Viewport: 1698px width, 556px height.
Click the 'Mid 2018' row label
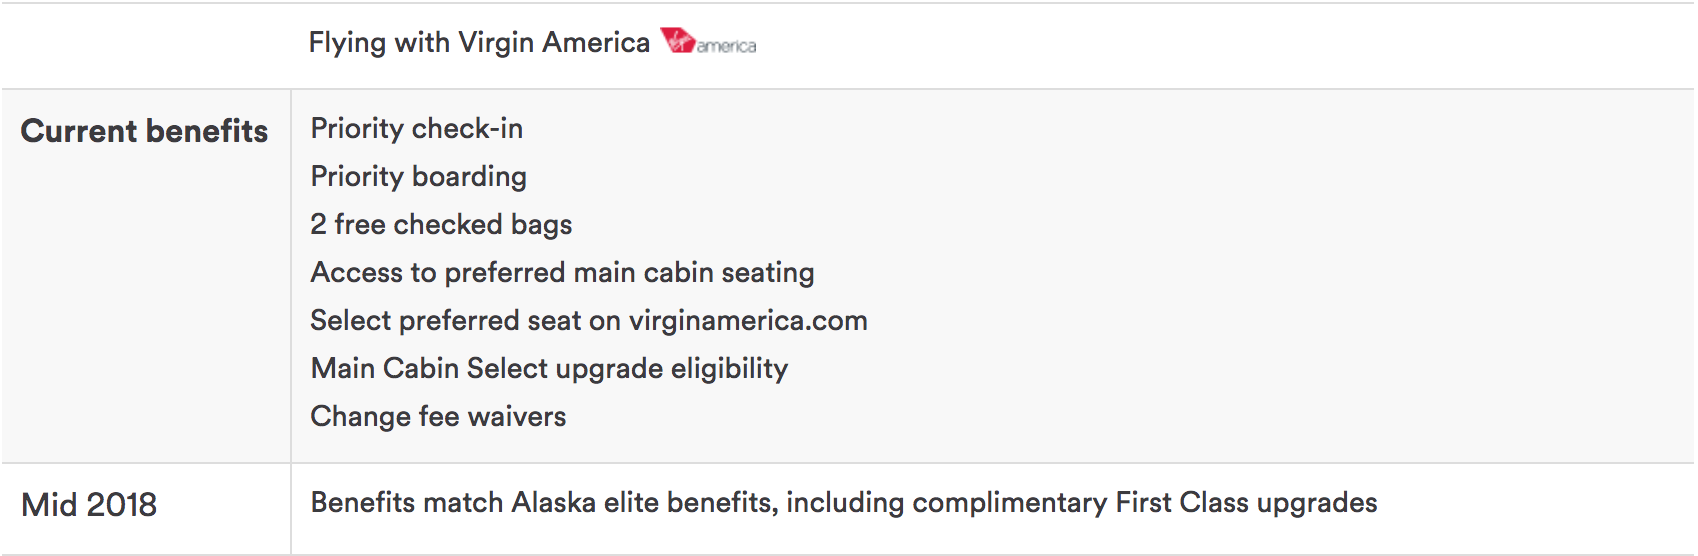pos(89,505)
